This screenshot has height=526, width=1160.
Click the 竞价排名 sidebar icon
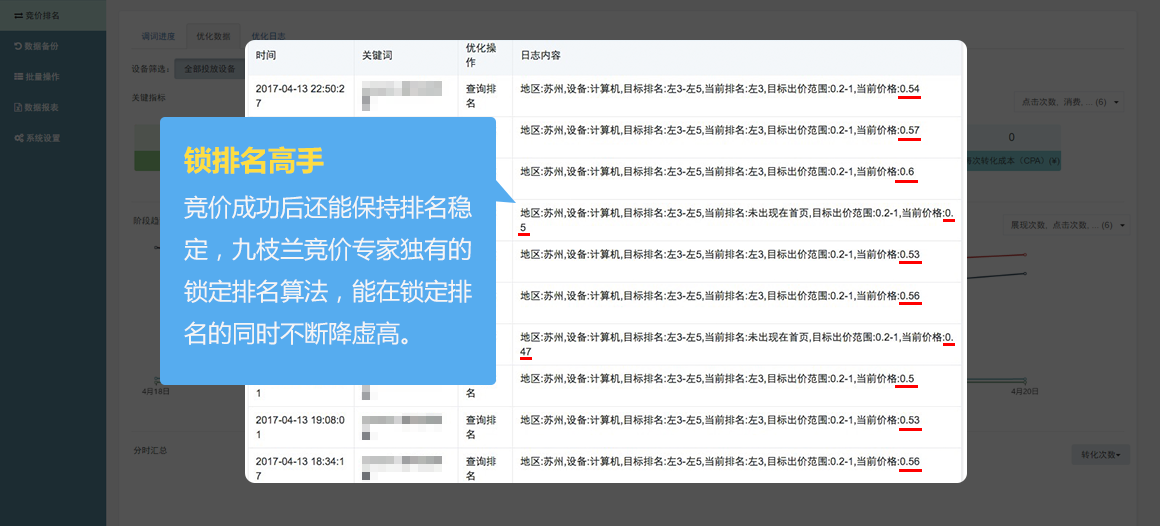[x=18, y=15]
